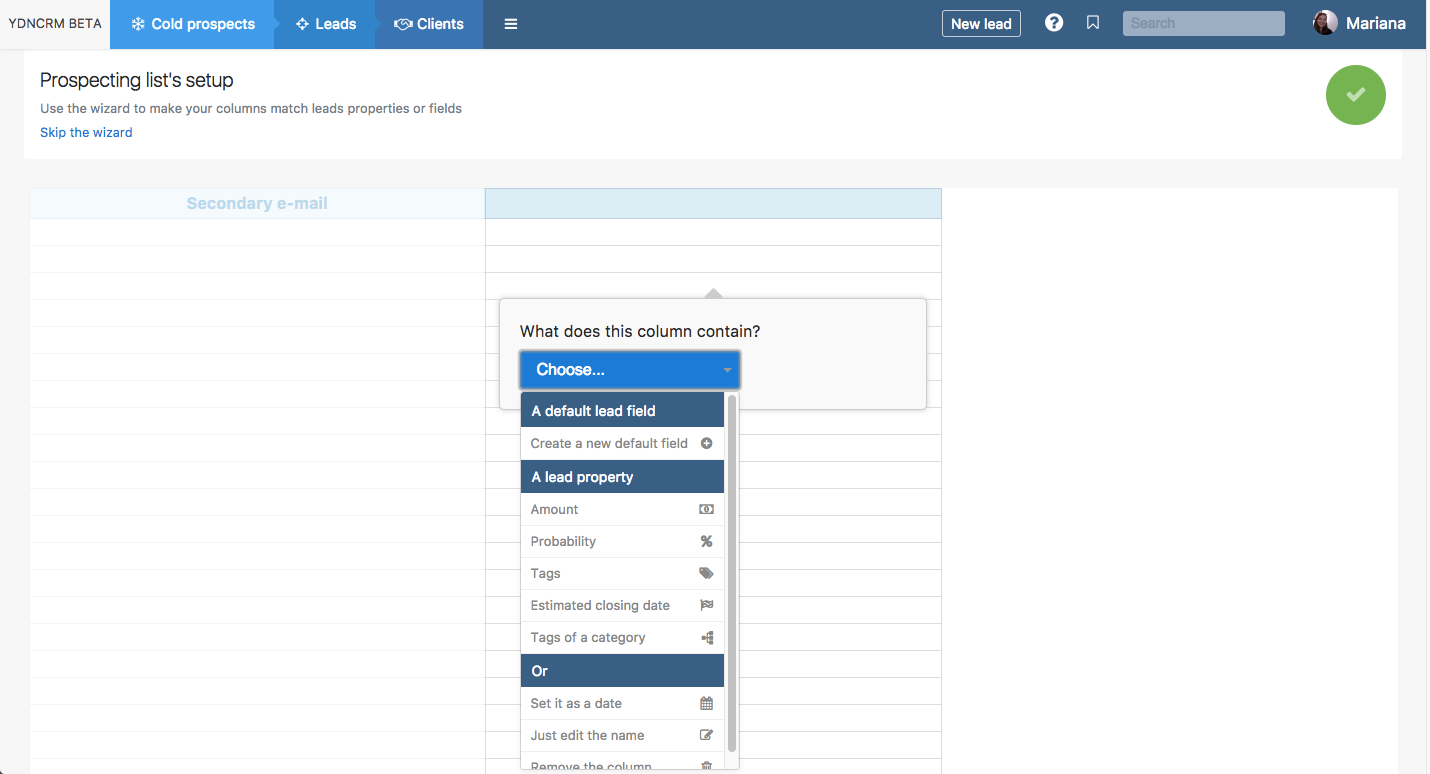1430x774 pixels.
Task: Select Tags from the dropdown list
Action: click(546, 573)
